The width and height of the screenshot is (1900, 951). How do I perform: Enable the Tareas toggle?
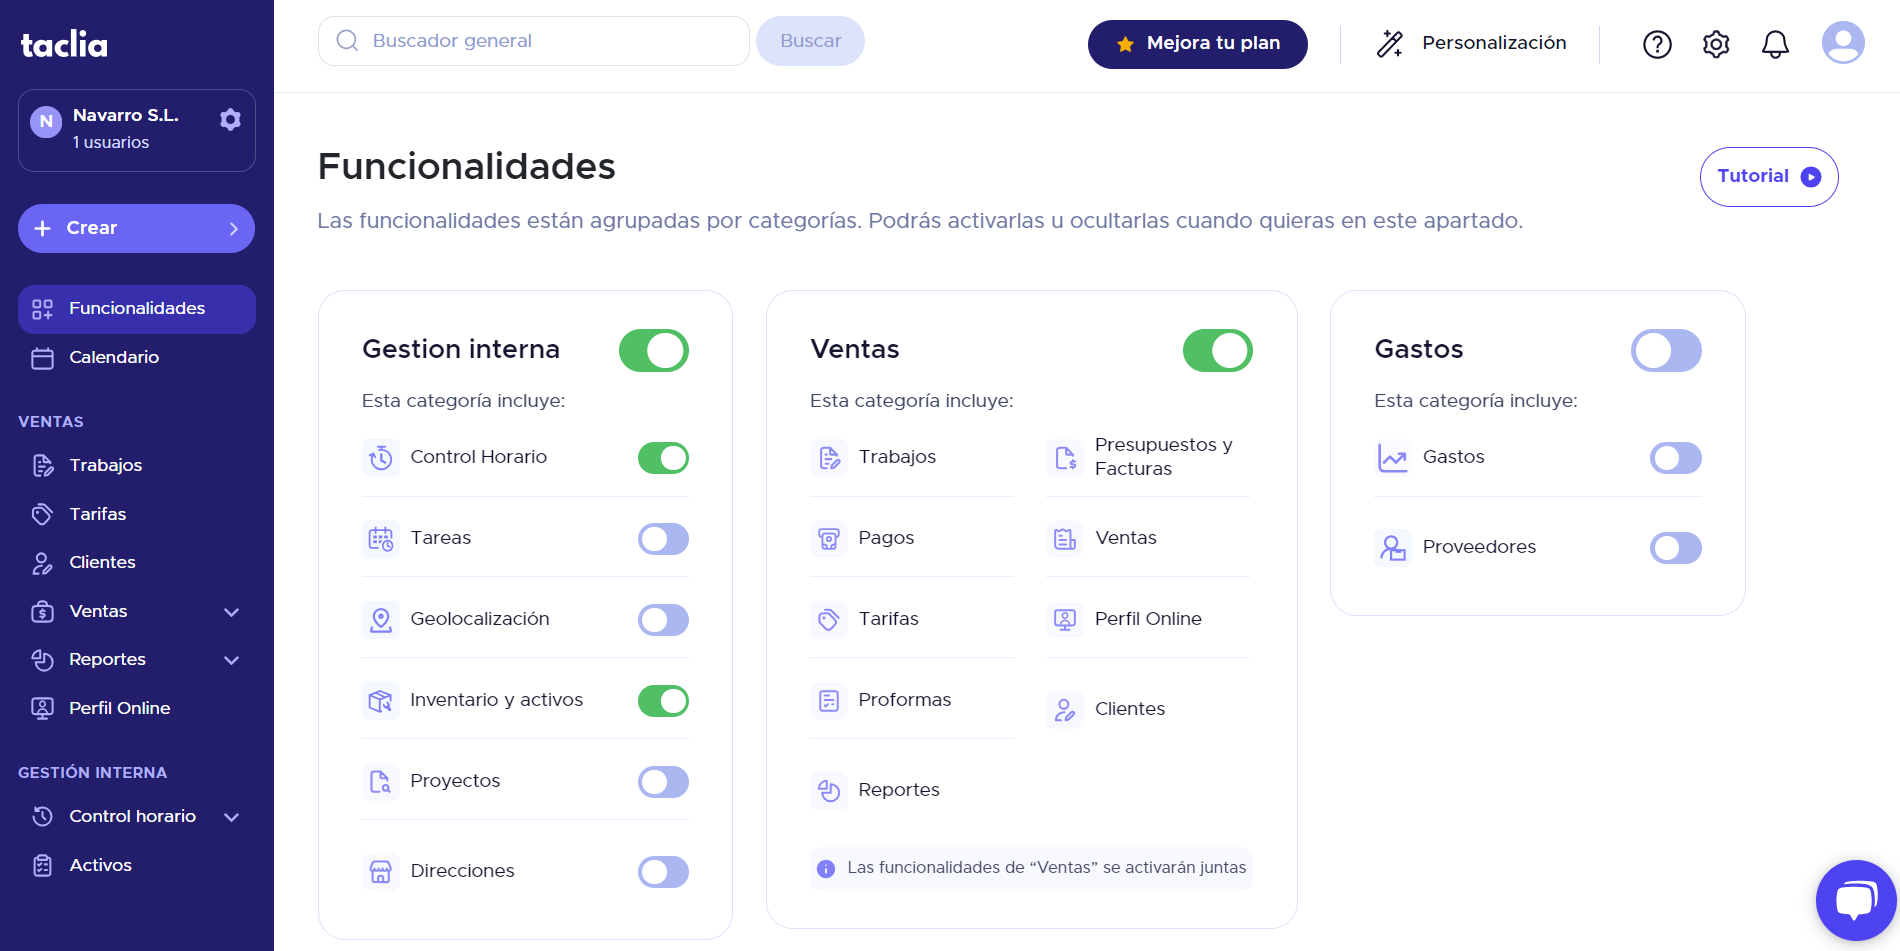click(663, 539)
